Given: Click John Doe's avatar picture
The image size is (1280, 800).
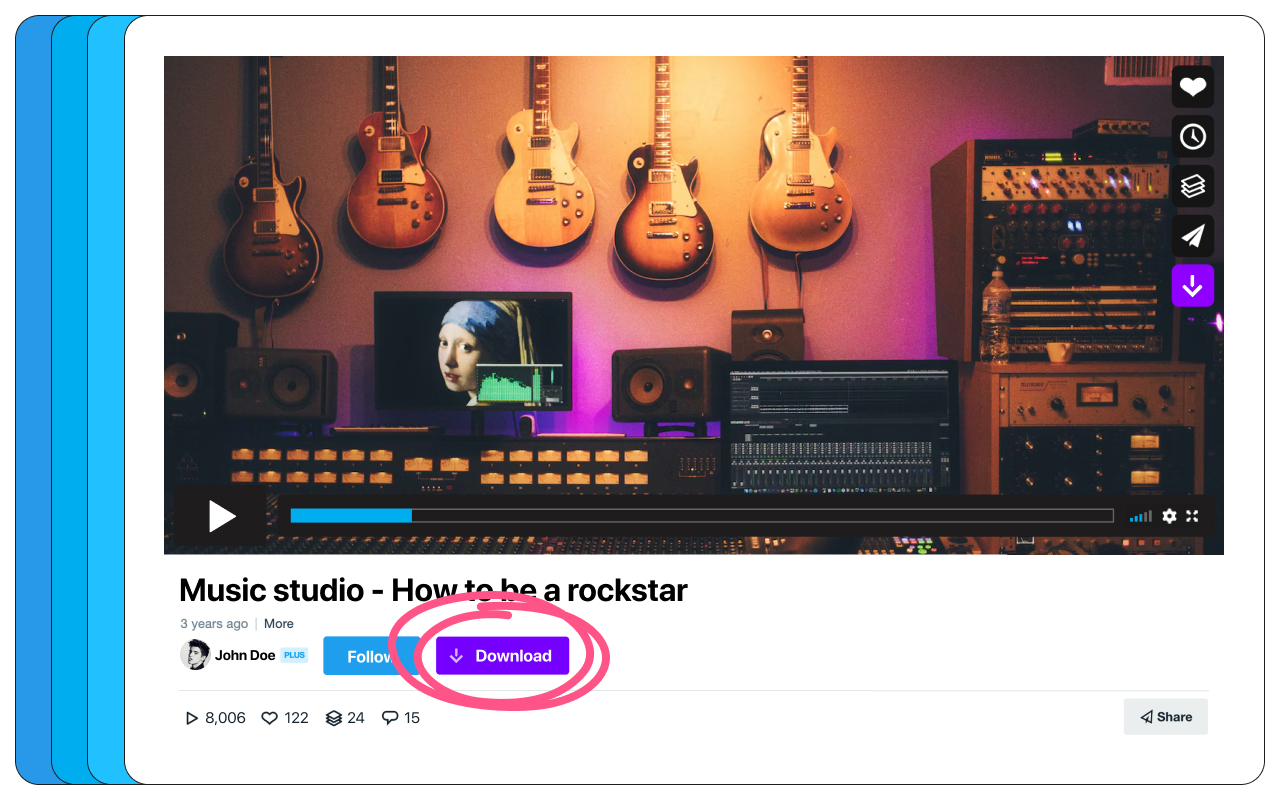Looking at the screenshot, I should 195,655.
